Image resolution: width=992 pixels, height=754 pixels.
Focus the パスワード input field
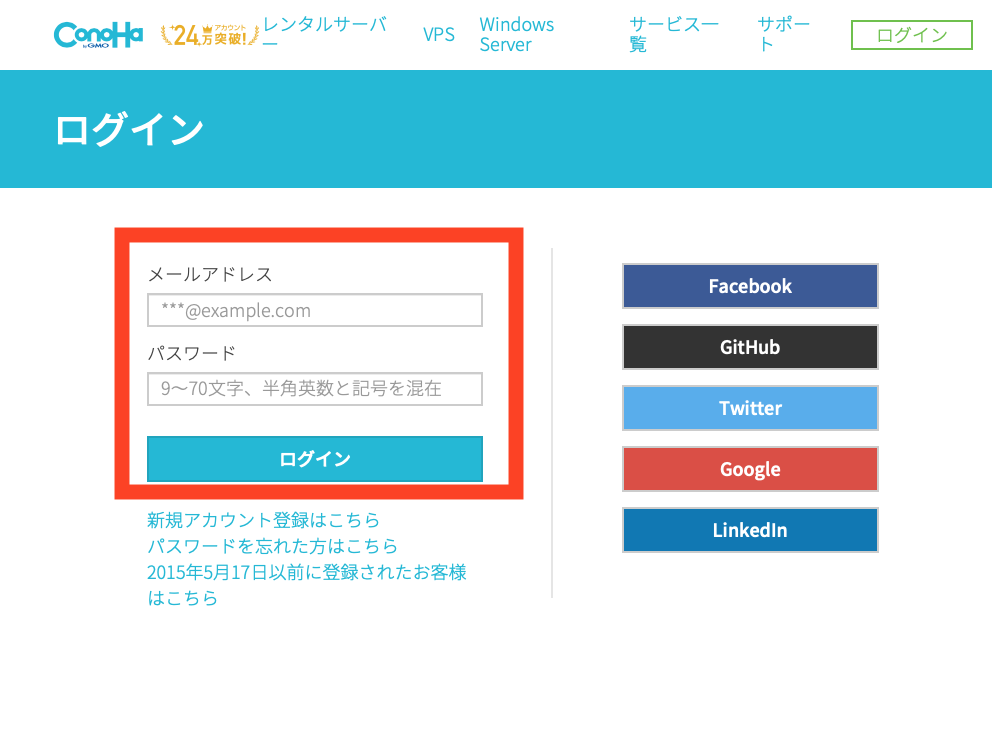click(314, 388)
